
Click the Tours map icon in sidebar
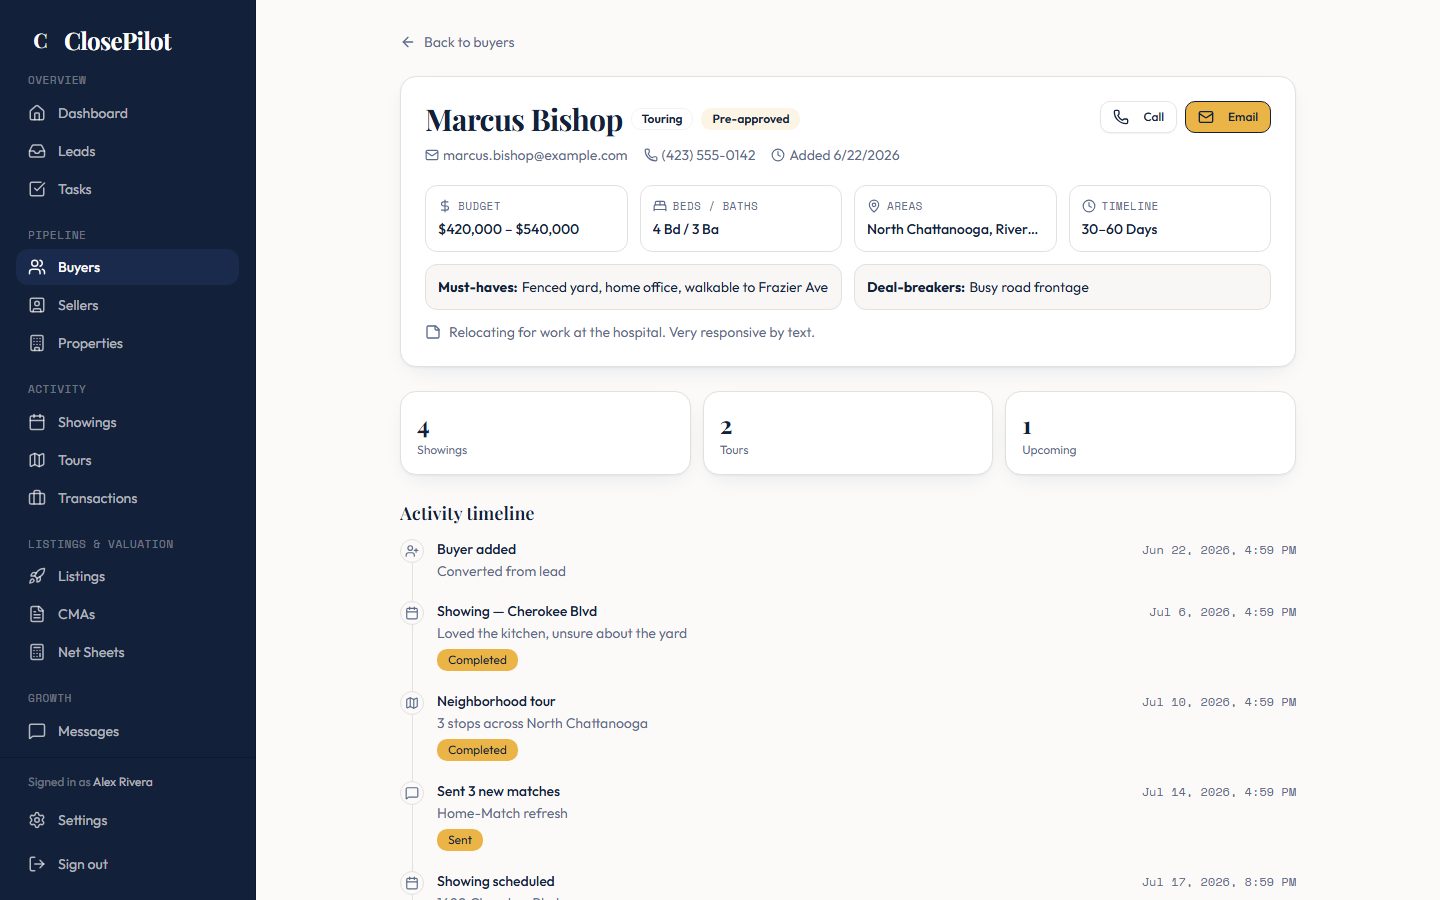click(37, 460)
